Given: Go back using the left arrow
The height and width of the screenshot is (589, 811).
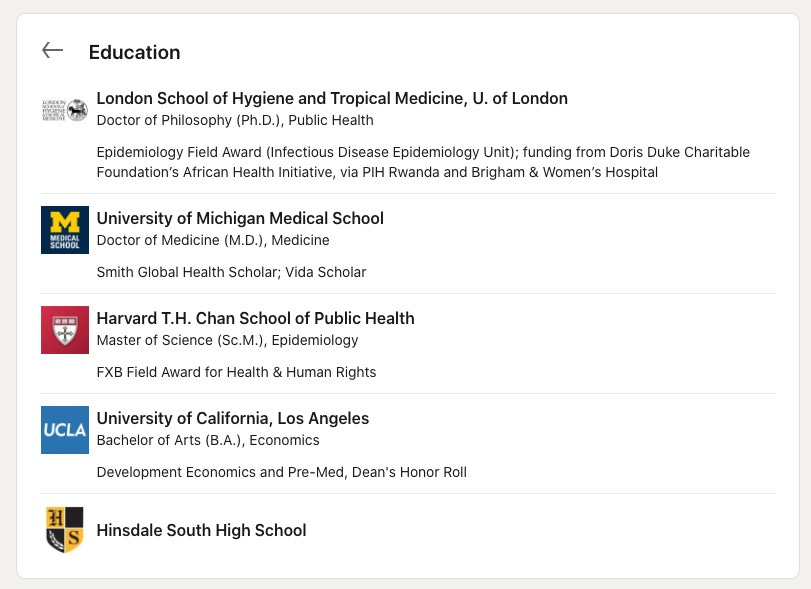Looking at the screenshot, I should tap(52, 51).
